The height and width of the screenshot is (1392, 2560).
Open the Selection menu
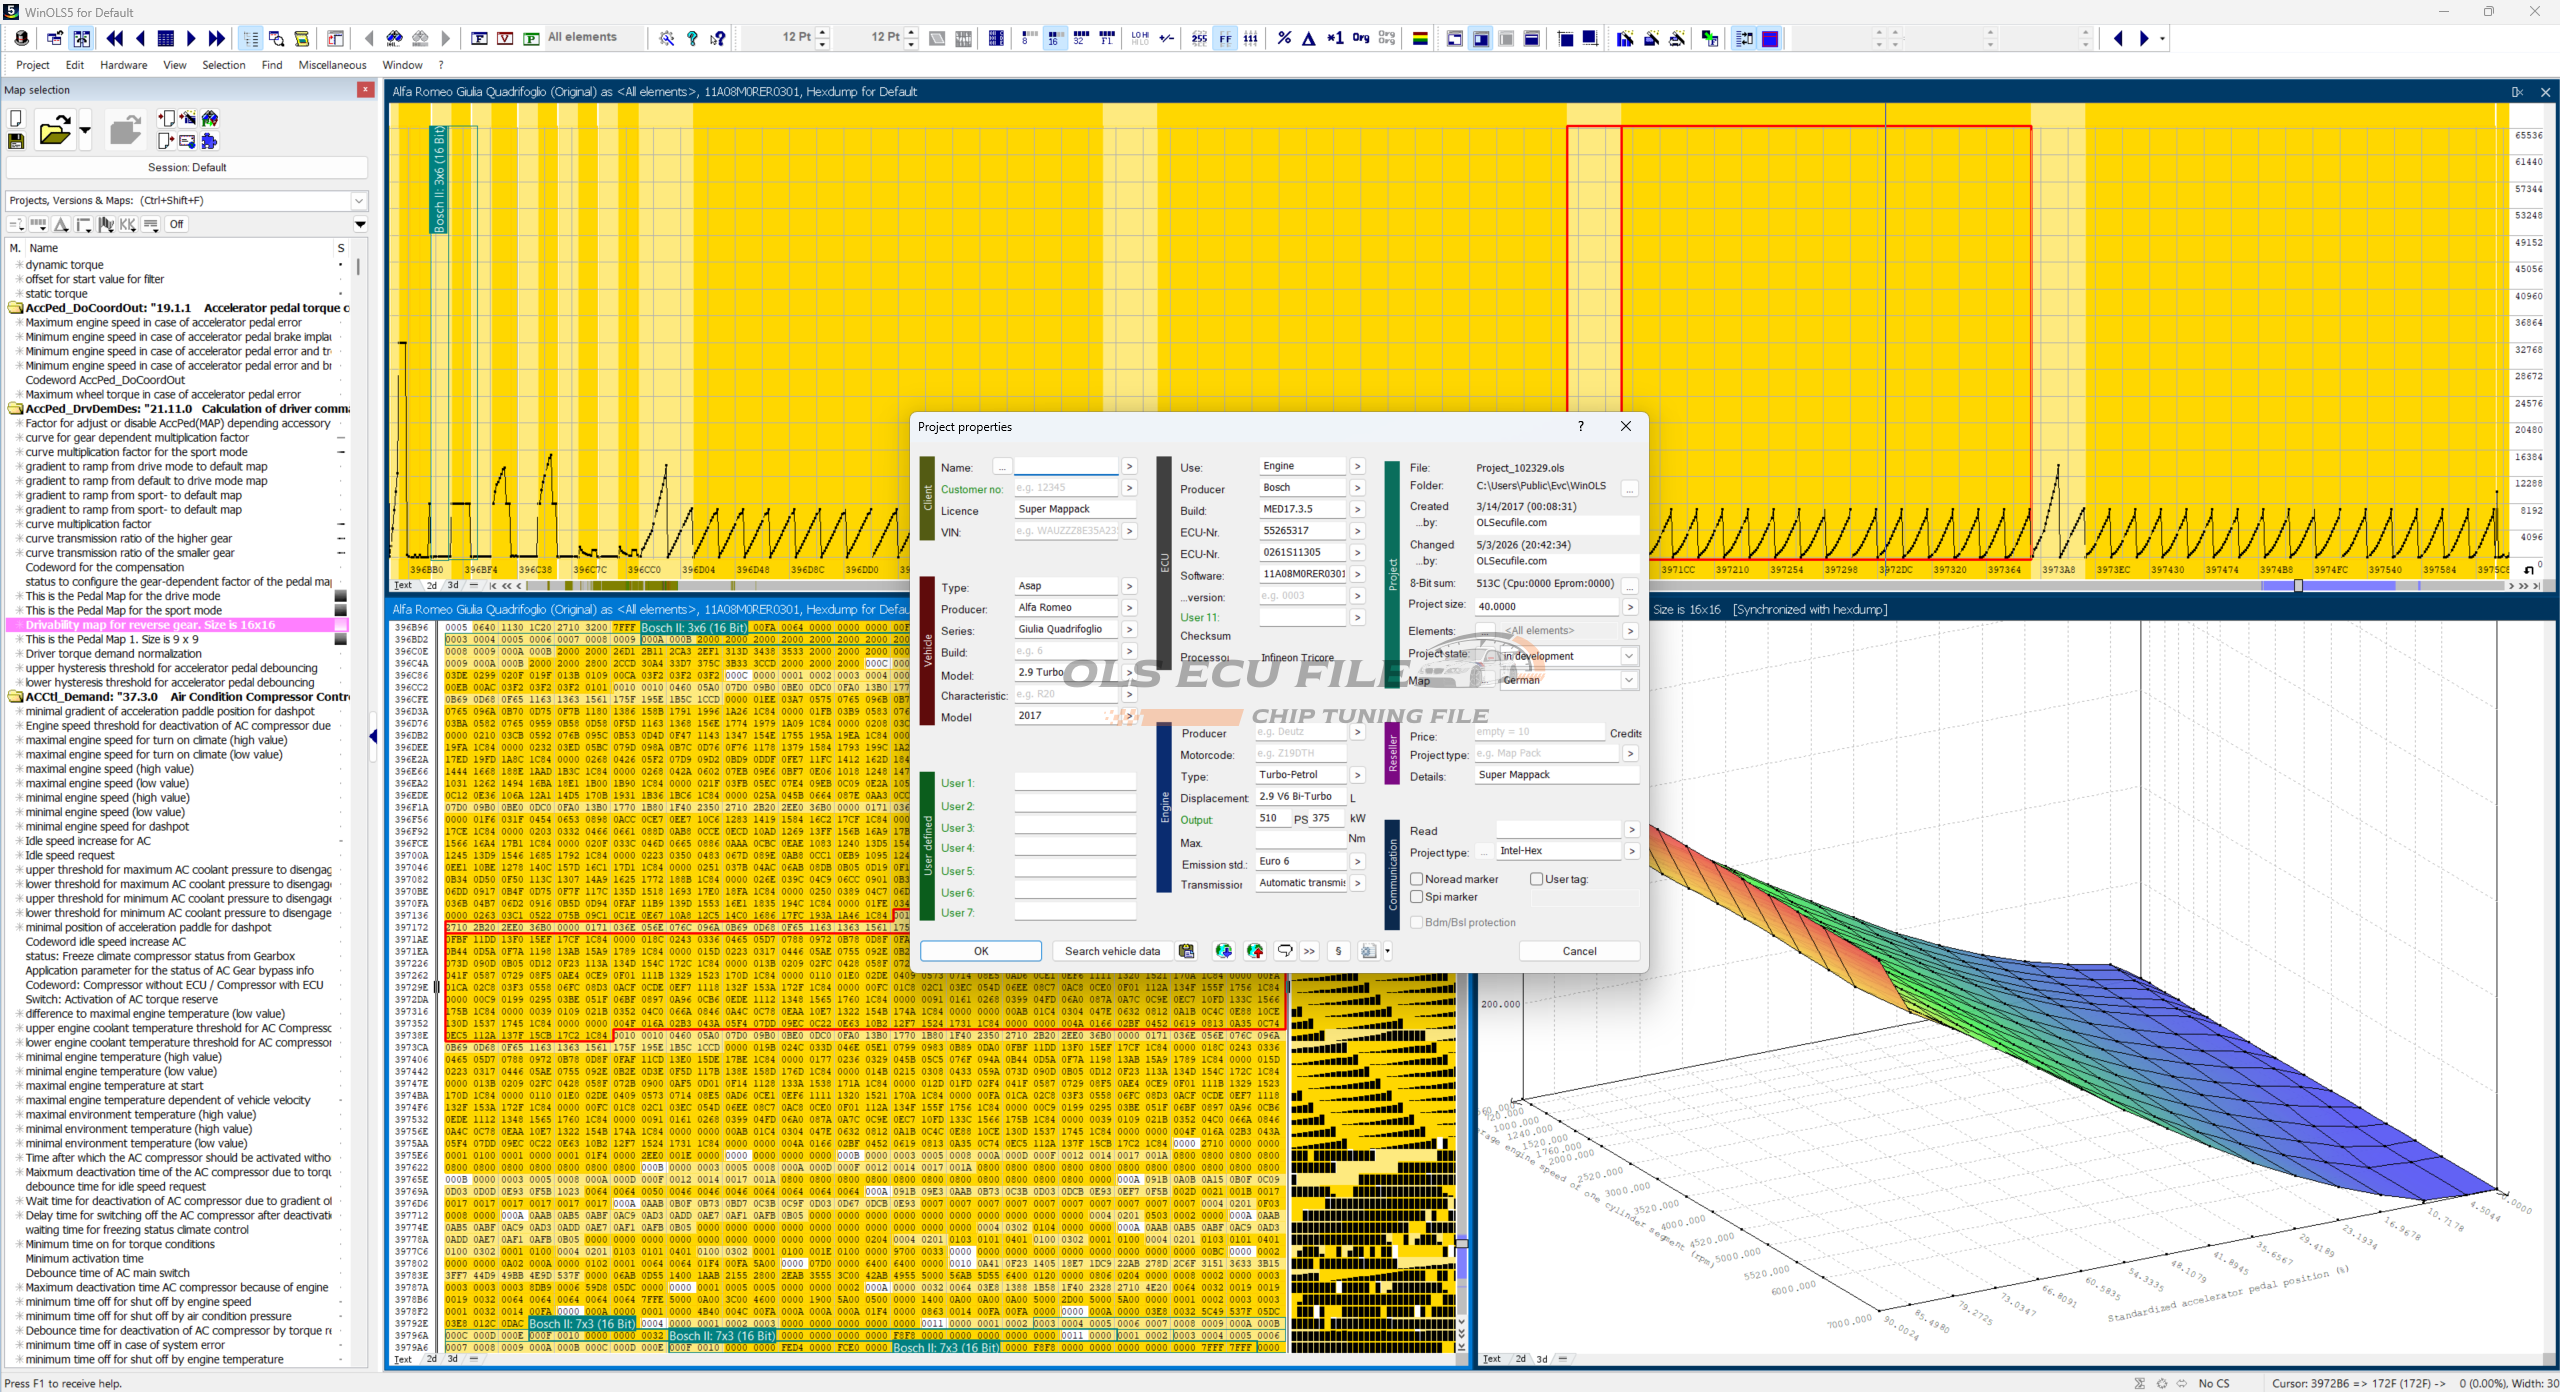click(224, 65)
